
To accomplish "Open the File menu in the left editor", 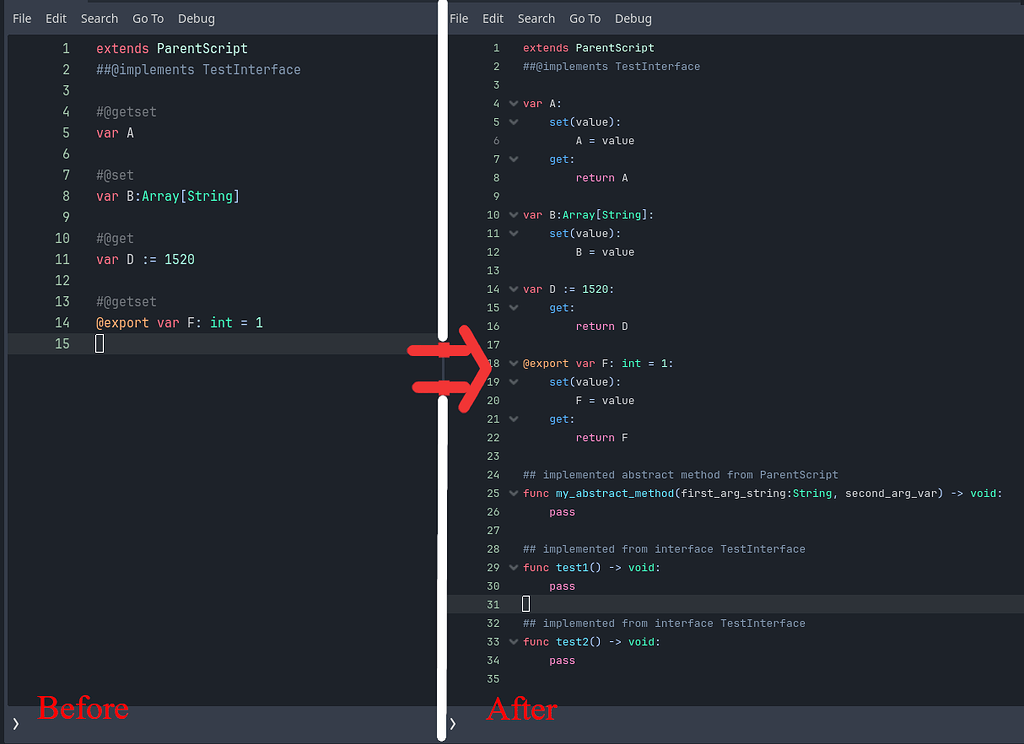I will point(21,18).
